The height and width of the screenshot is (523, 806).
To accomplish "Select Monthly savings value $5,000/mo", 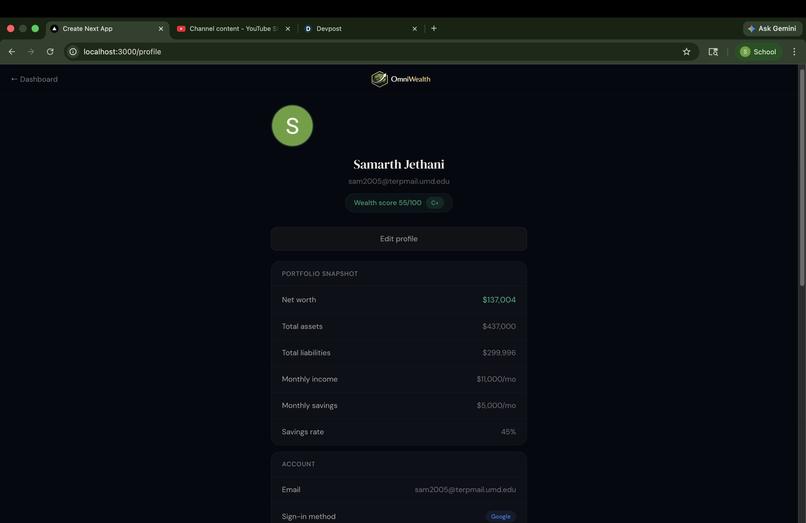I will coord(496,405).
